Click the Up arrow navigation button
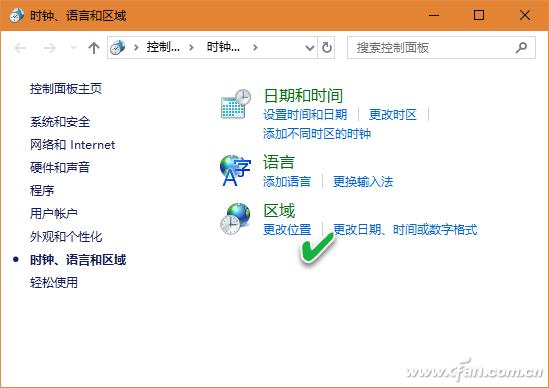 coord(94,48)
